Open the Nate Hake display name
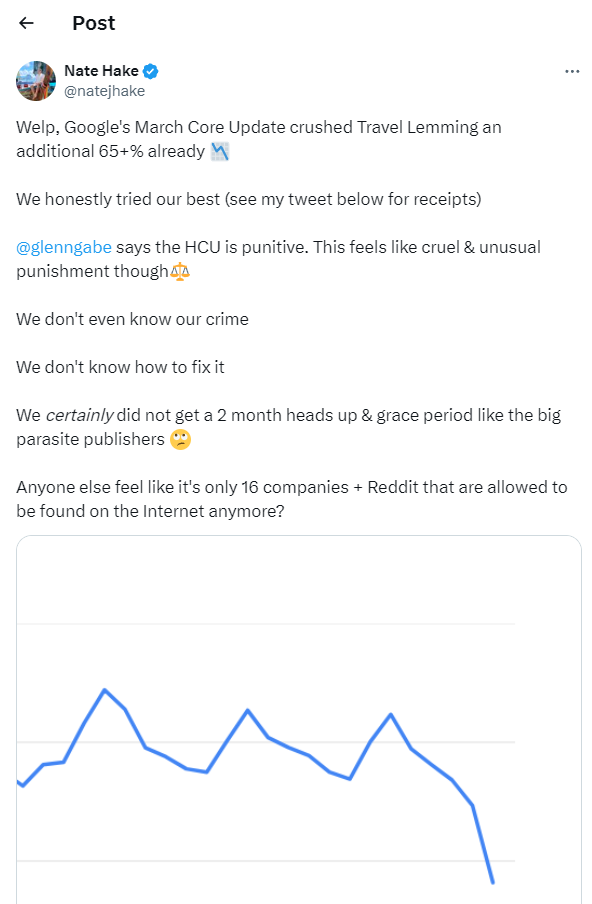Image resolution: width=592 pixels, height=904 pixels. (x=101, y=71)
